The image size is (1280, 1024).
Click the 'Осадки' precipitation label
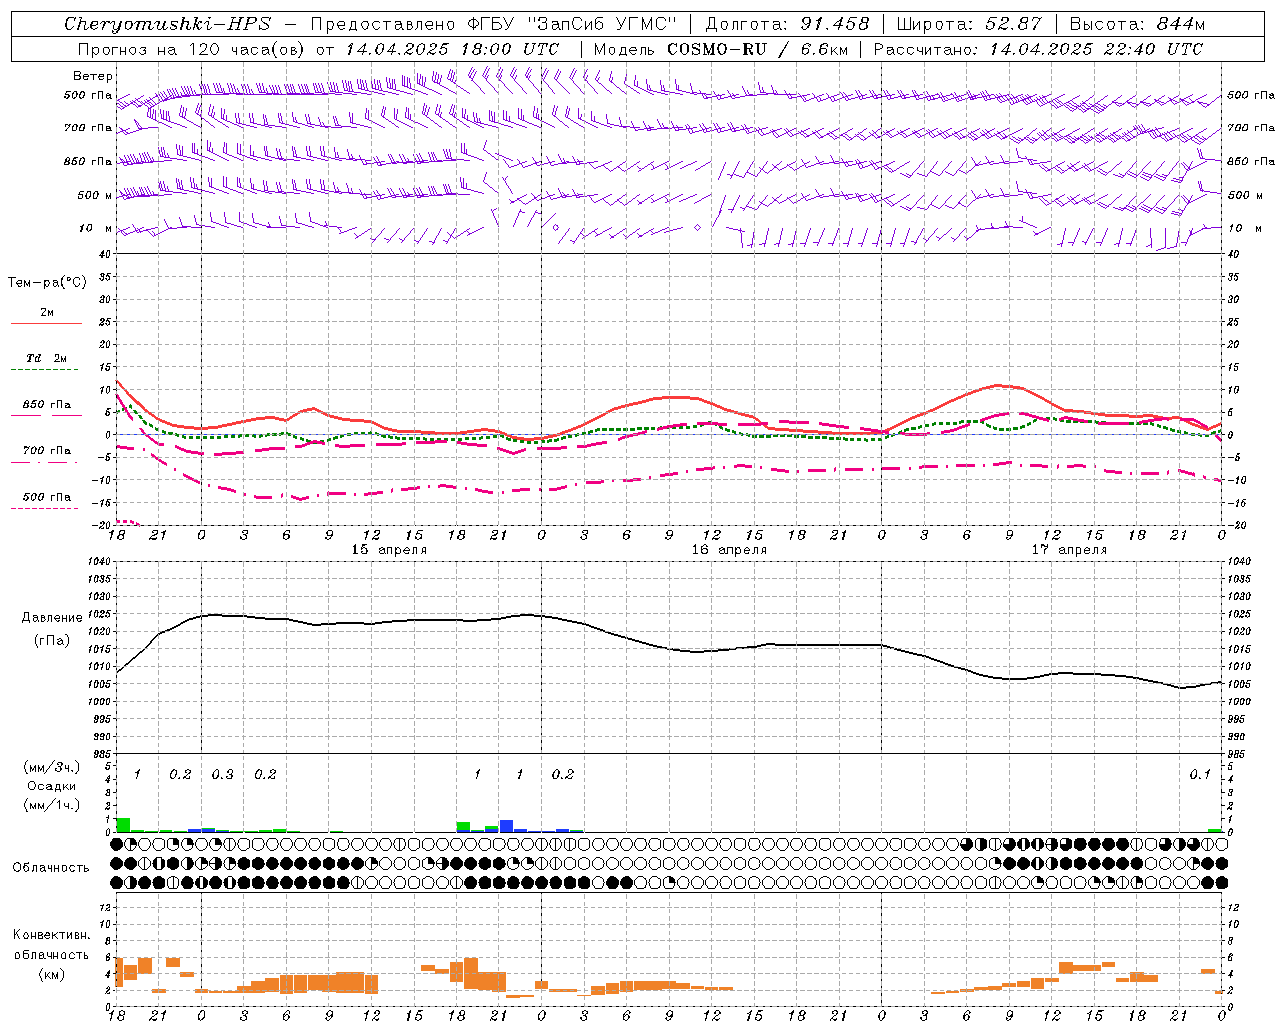51,786
